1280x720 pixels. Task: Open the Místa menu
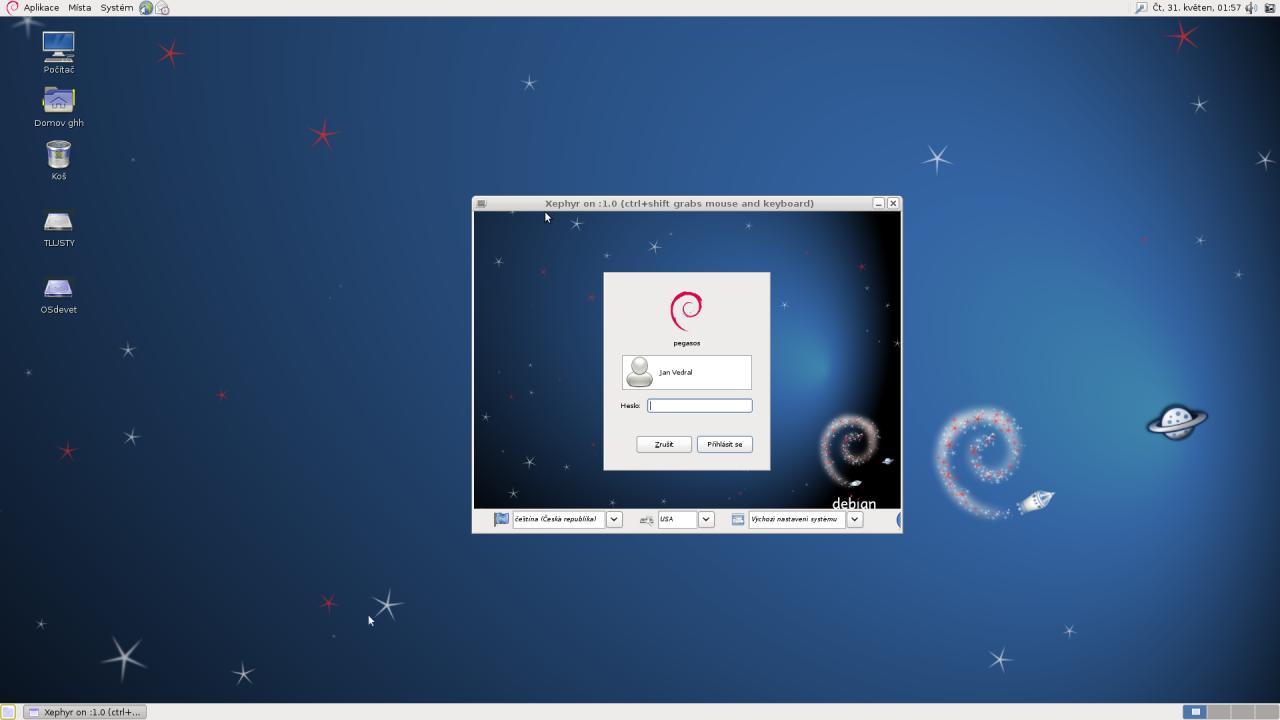(x=79, y=7)
